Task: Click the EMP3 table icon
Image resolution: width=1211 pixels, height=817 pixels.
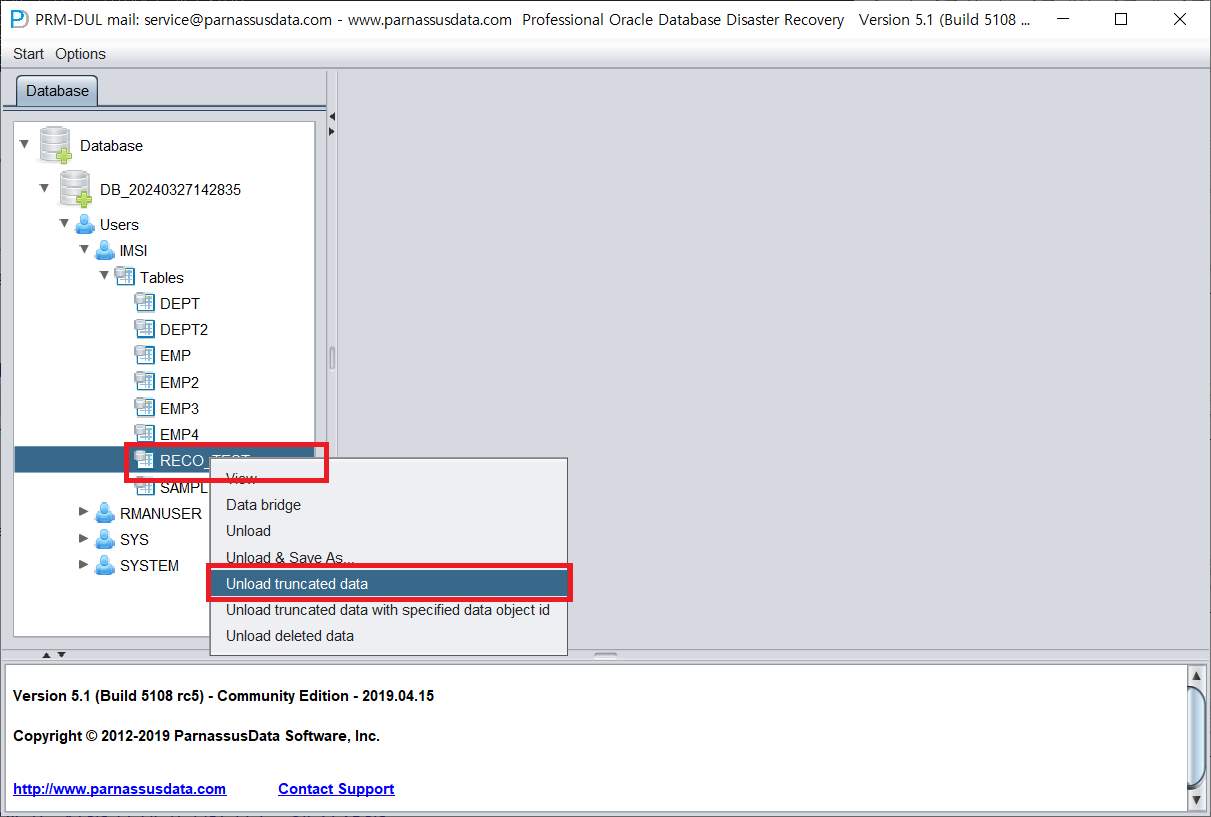Action: click(144, 408)
